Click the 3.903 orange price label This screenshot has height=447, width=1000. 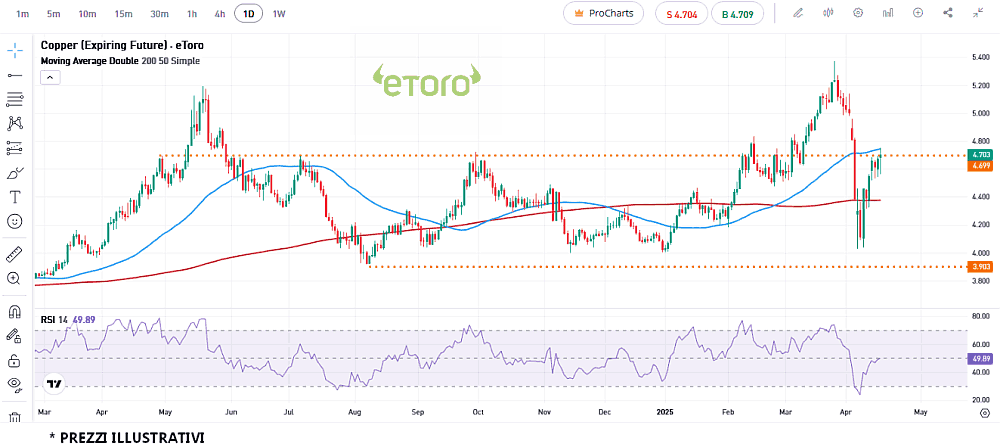(x=980, y=267)
